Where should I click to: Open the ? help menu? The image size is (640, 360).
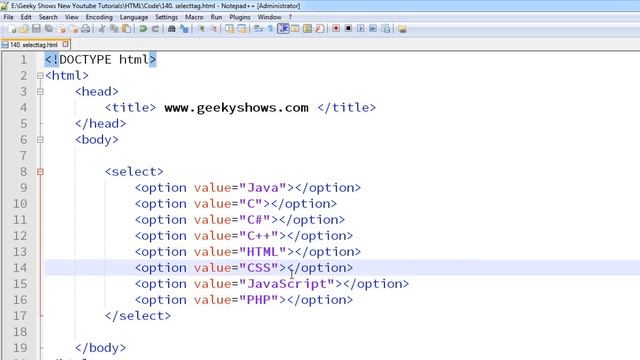click(290, 17)
